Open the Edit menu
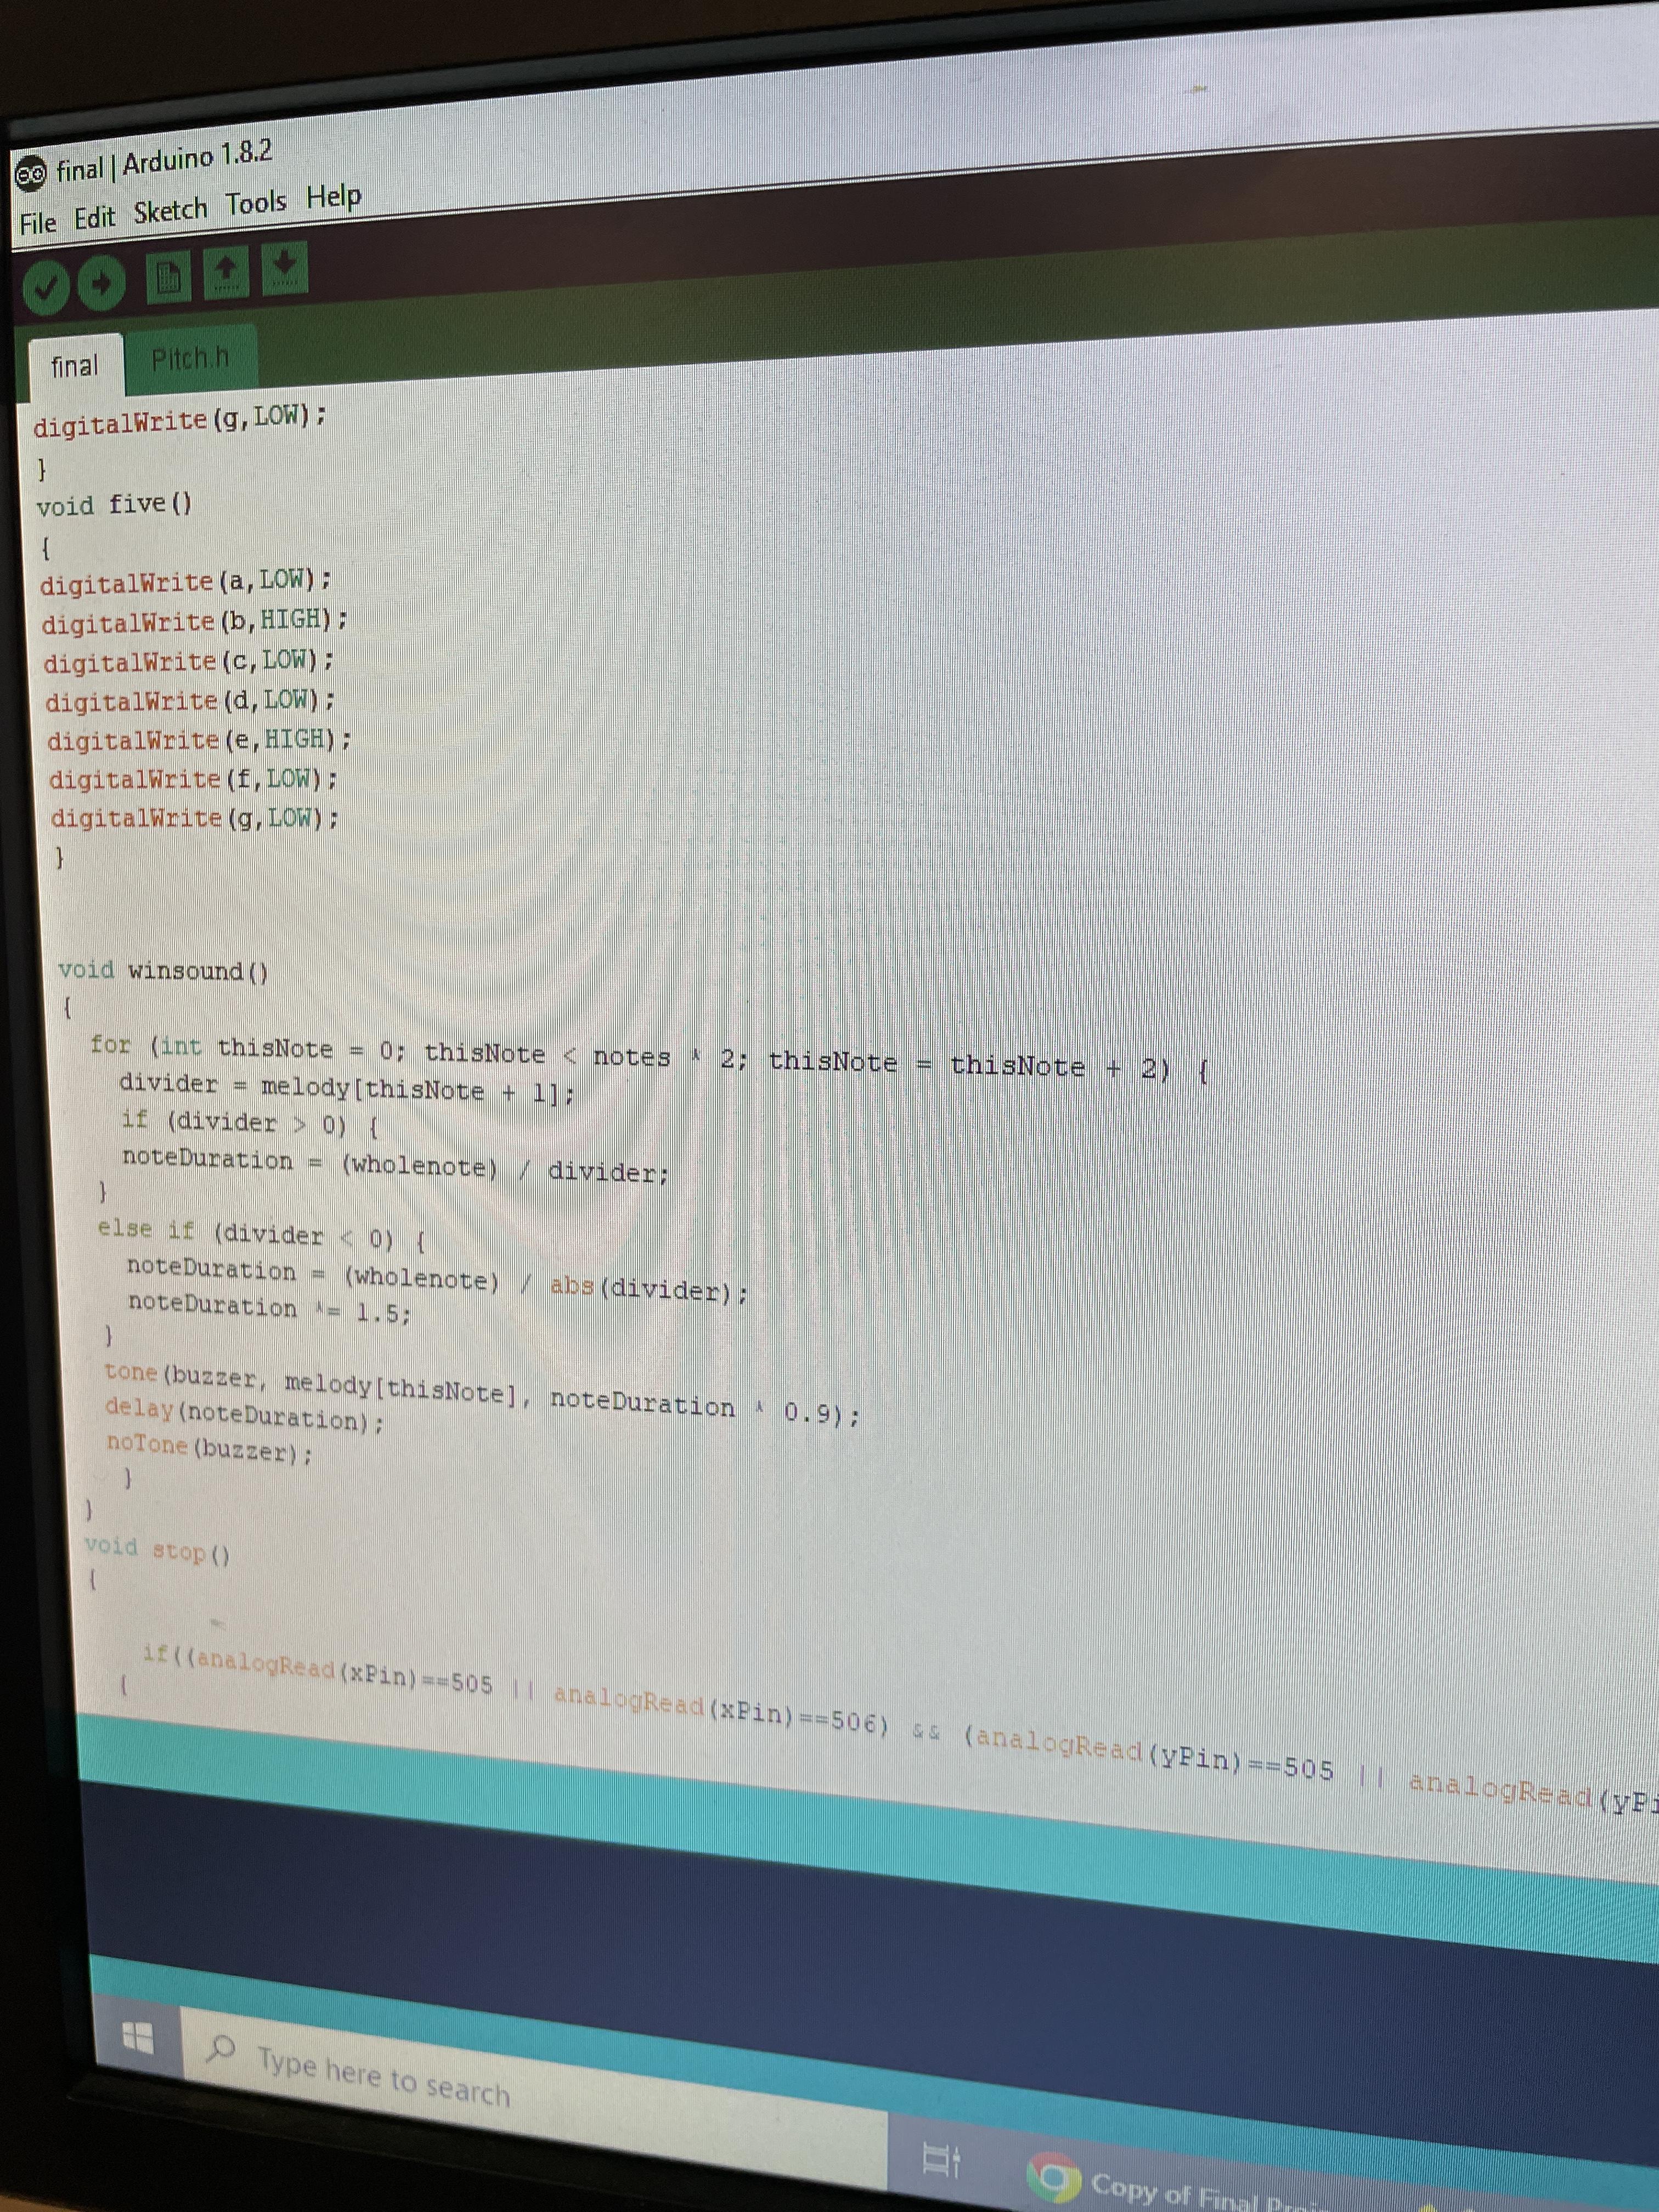This screenshot has width=1659, height=2212. [95, 216]
